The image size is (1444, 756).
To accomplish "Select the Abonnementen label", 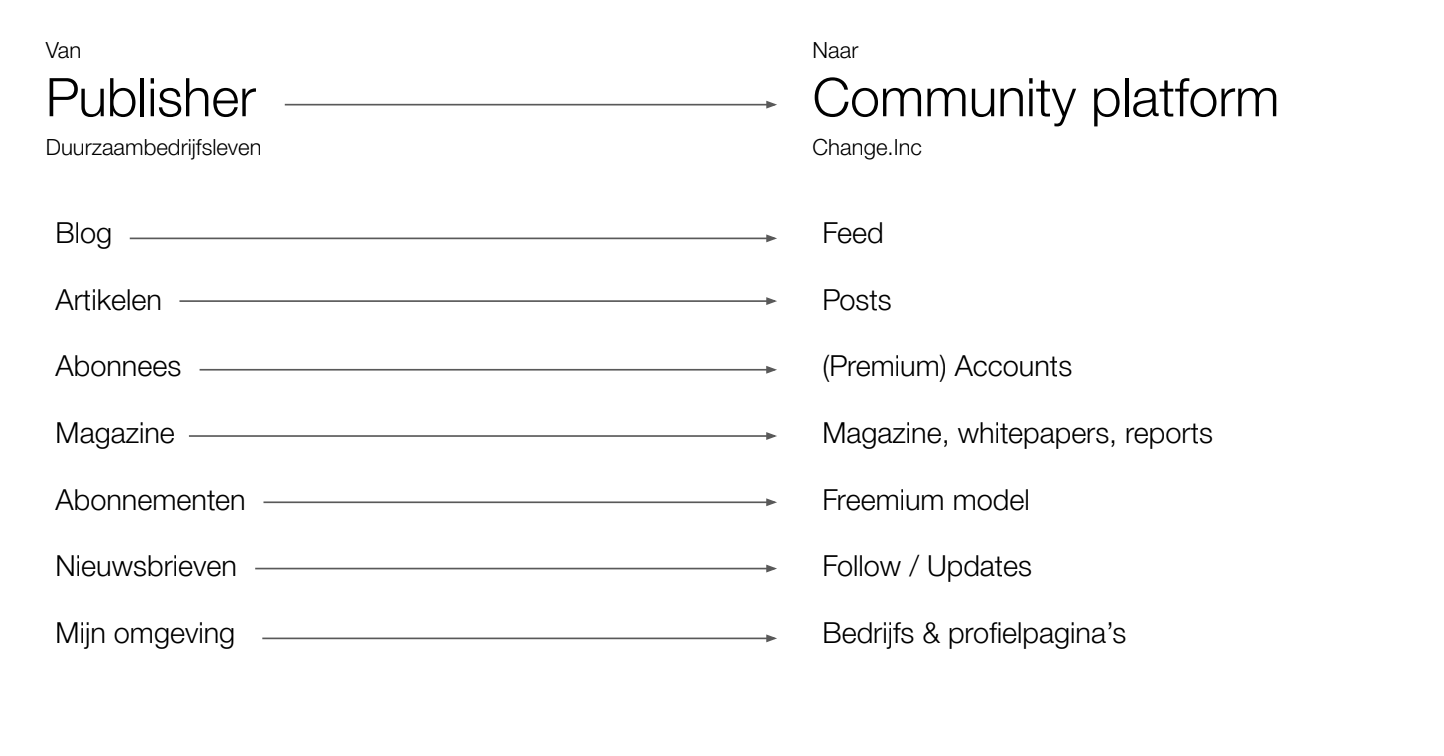I will 150,500.
